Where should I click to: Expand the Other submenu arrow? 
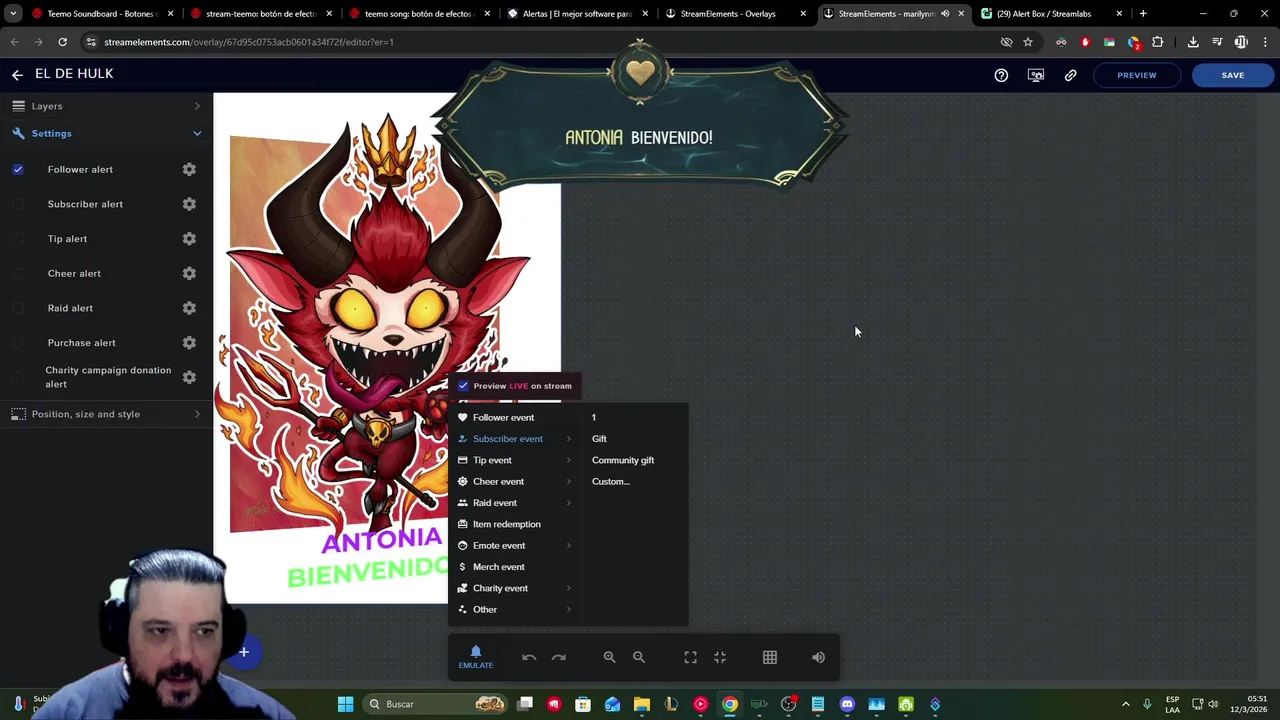coord(569,610)
